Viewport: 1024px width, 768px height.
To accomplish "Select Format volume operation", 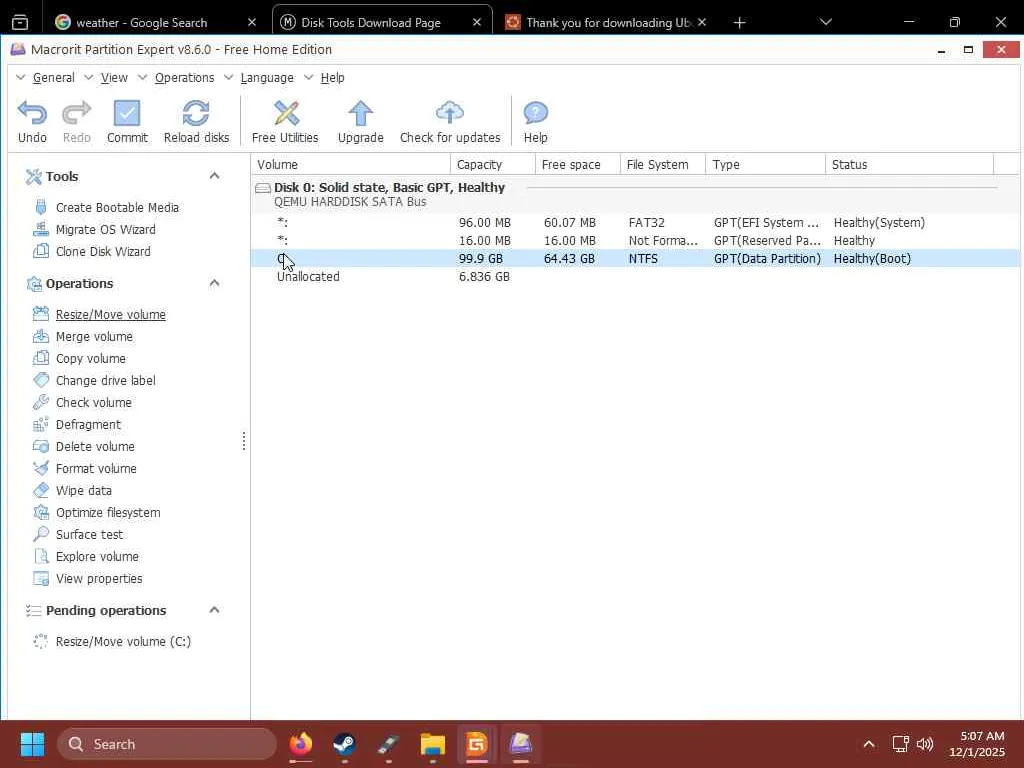I will point(96,469).
